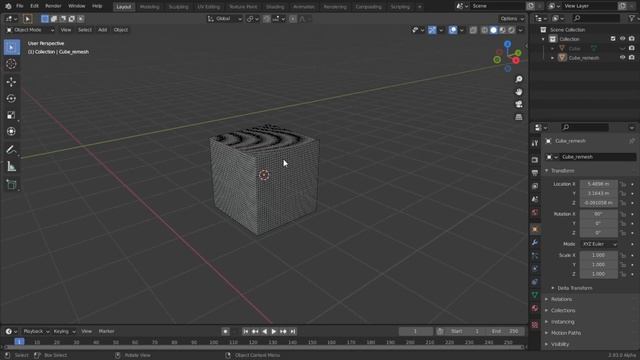Play the timeline animation
The image size is (640, 360).
(274, 332)
